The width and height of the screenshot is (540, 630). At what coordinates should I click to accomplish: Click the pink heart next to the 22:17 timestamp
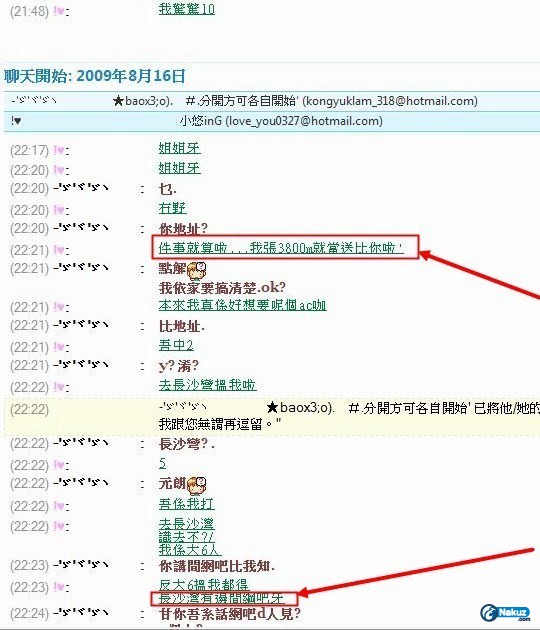tap(59, 151)
